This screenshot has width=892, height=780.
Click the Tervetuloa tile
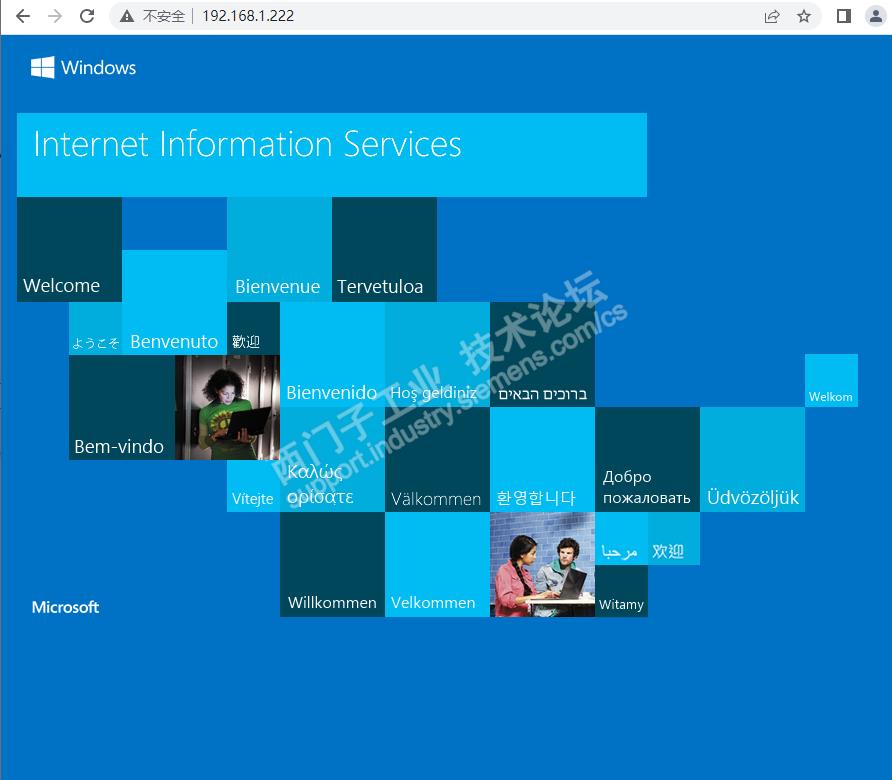coord(385,249)
